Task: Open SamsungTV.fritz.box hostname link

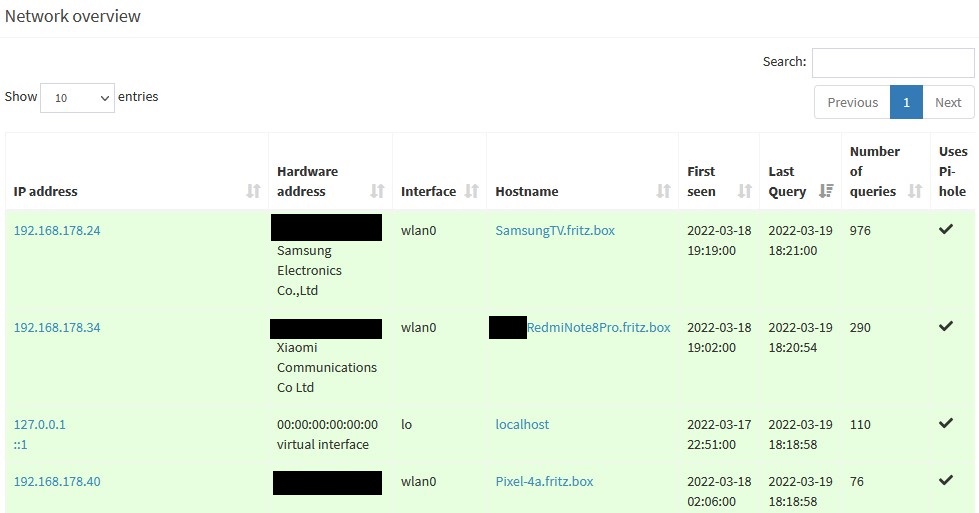Action: tap(555, 230)
